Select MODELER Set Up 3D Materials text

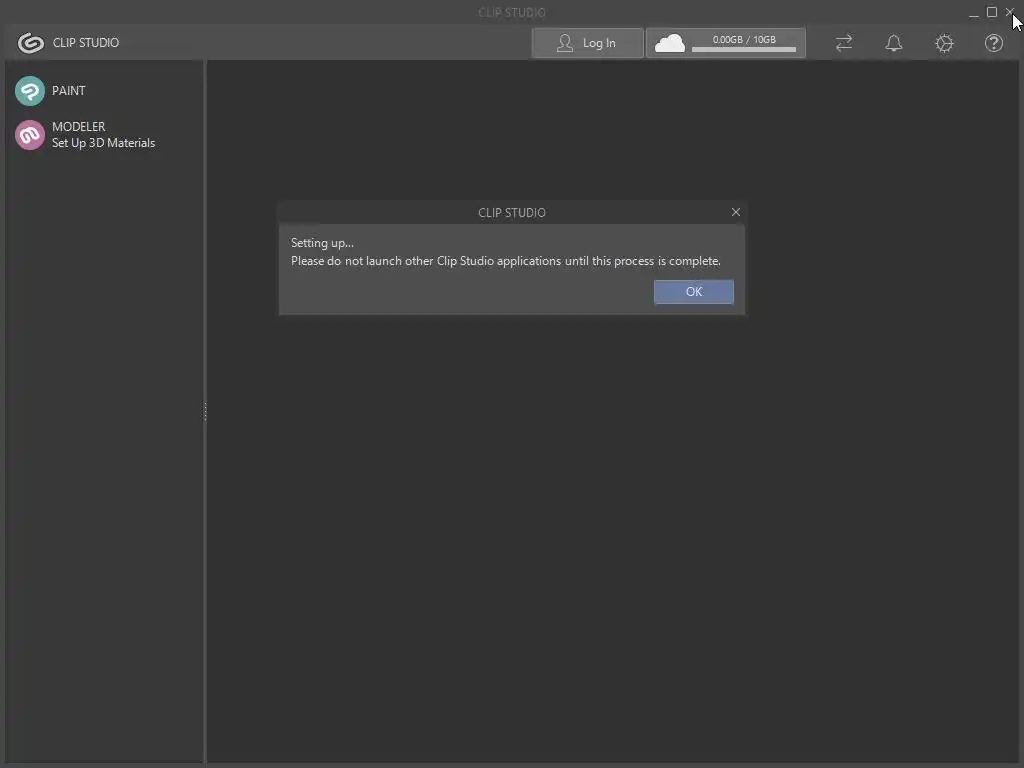coord(103,135)
